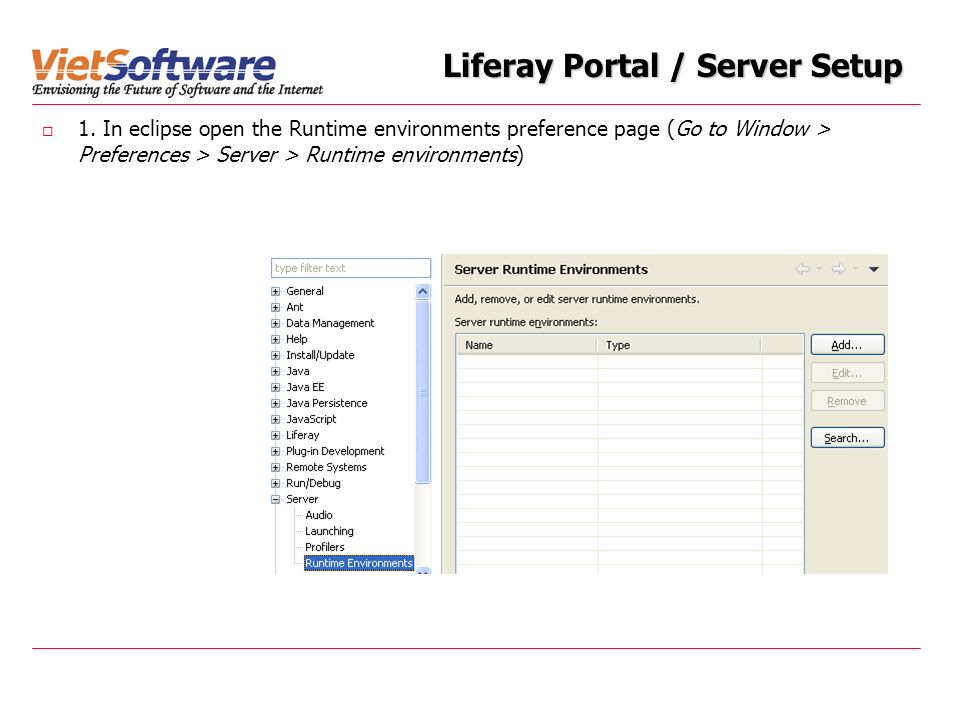This screenshot has height=720, width=960.
Task: Select Remote Systems category
Action: [326, 467]
